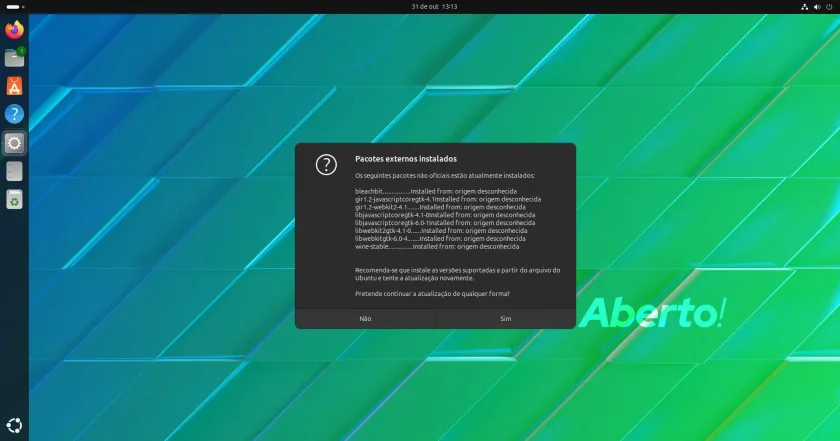The height and width of the screenshot is (441, 840).
Task: Click 'Pretende continuar a atualização de qualquer forma?'
Action: (432, 294)
